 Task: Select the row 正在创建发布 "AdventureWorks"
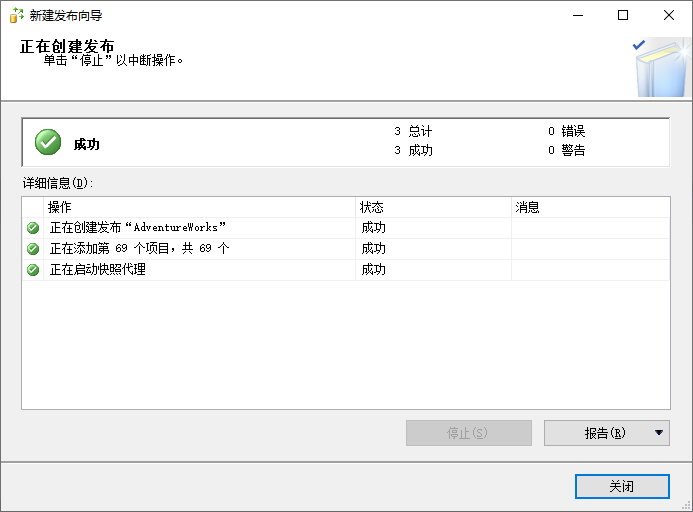coord(346,228)
